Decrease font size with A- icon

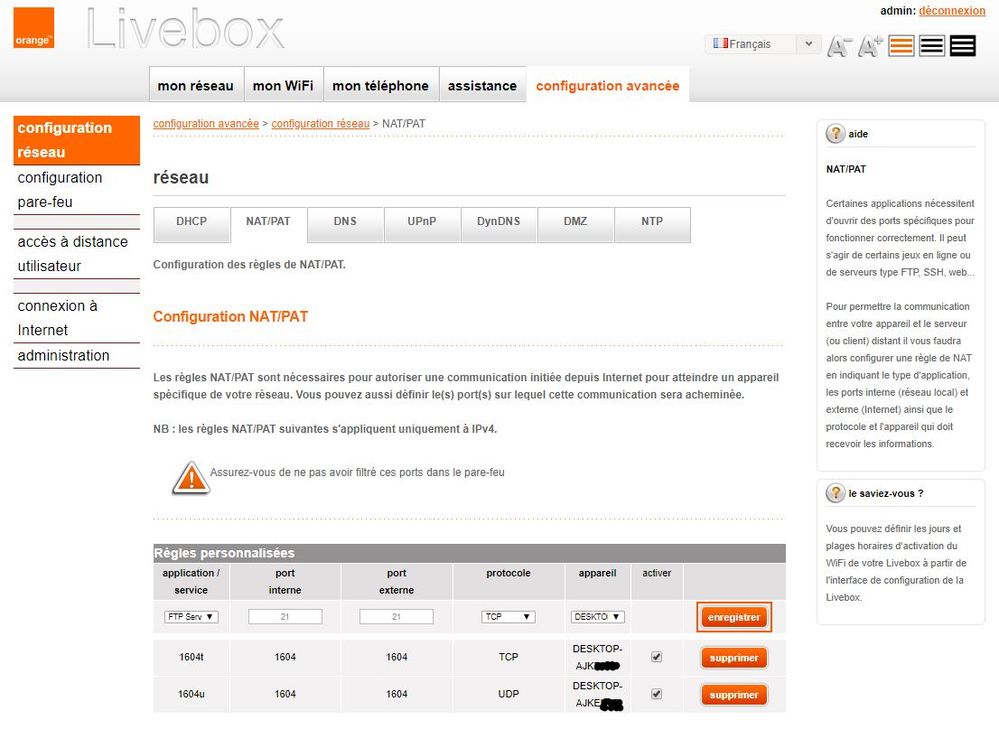click(x=838, y=46)
